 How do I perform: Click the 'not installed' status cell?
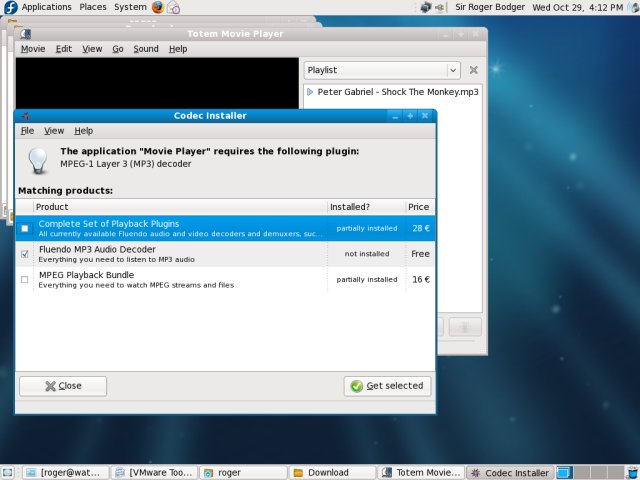[x=367, y=254]
